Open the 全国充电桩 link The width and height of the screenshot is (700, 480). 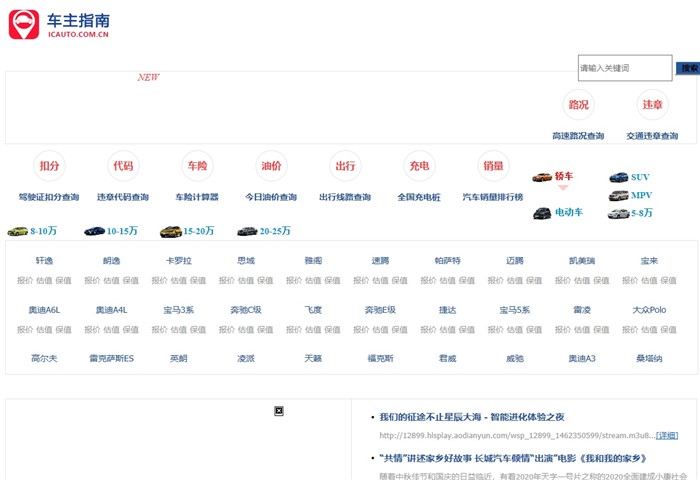click(x=419, y=197)
